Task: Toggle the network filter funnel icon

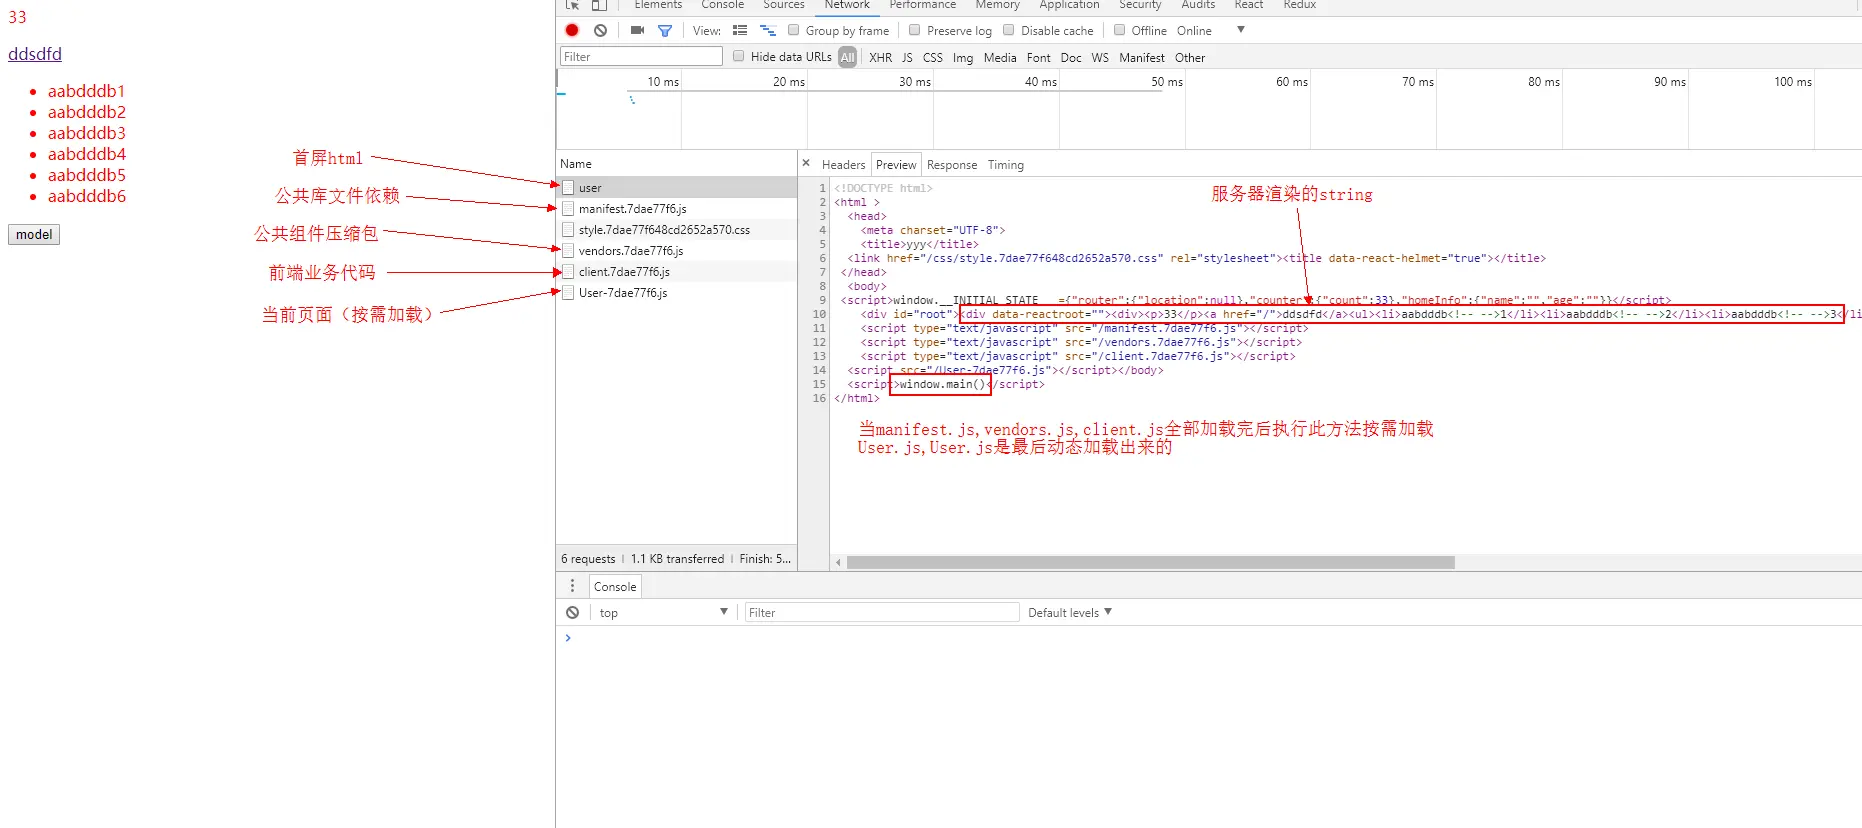Action: point(665,30)
